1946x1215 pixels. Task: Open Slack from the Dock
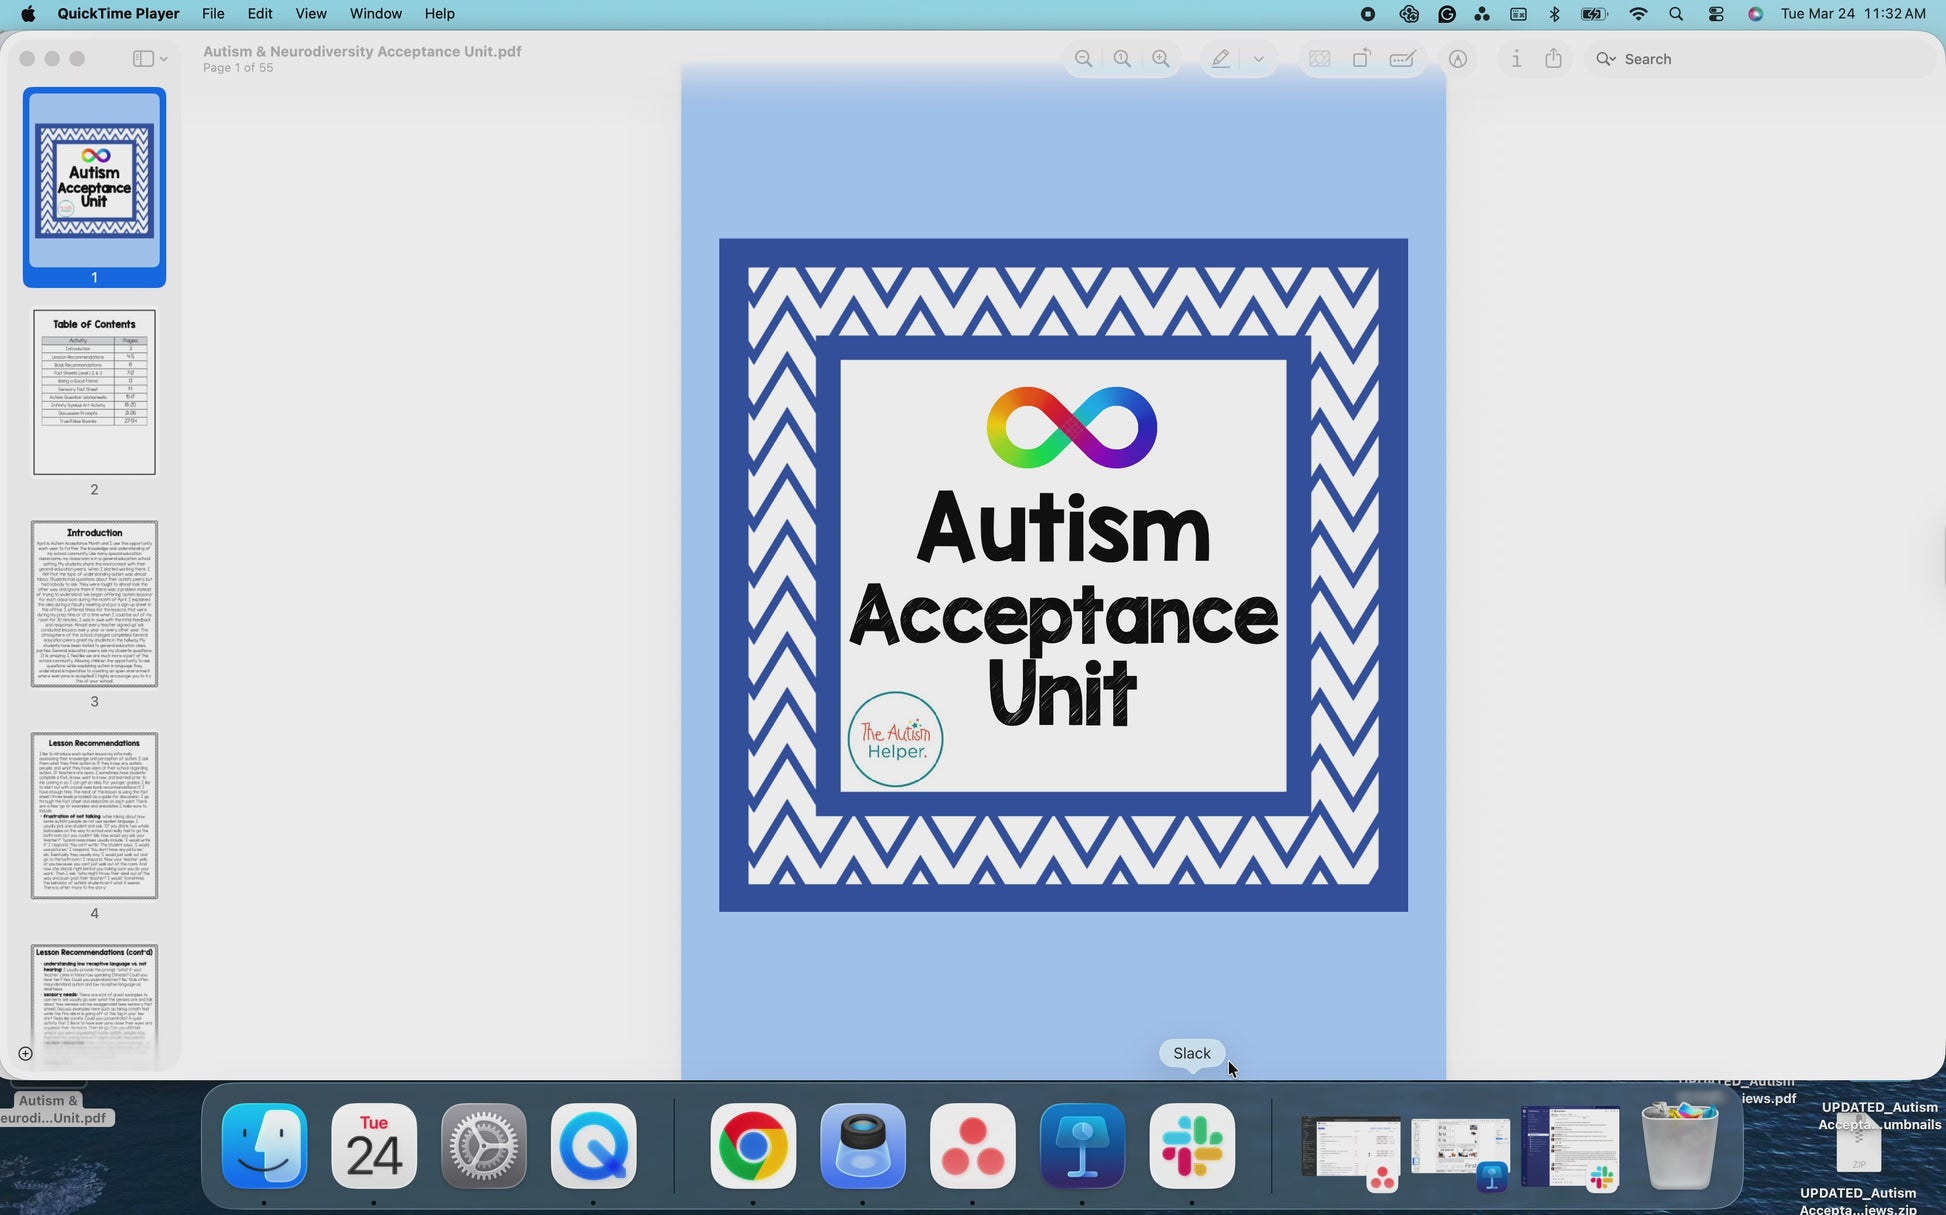(1192, 1146)
